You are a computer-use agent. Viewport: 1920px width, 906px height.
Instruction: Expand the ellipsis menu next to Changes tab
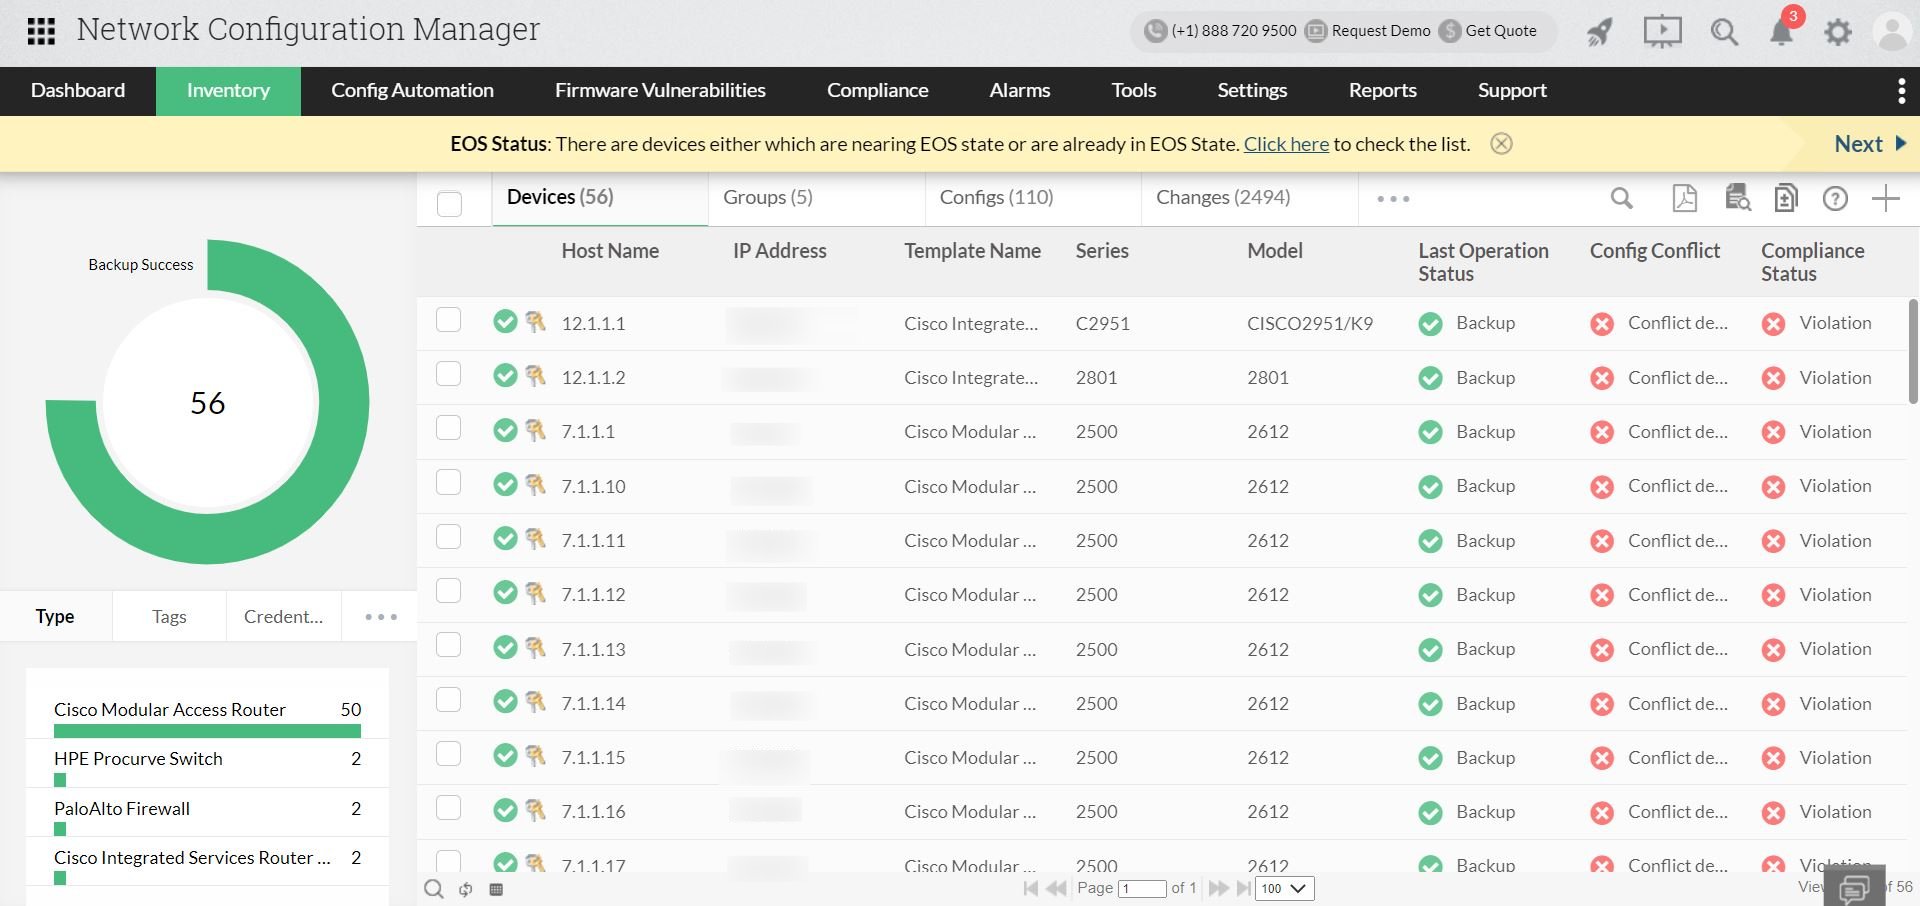click(x=1392, y=199)
